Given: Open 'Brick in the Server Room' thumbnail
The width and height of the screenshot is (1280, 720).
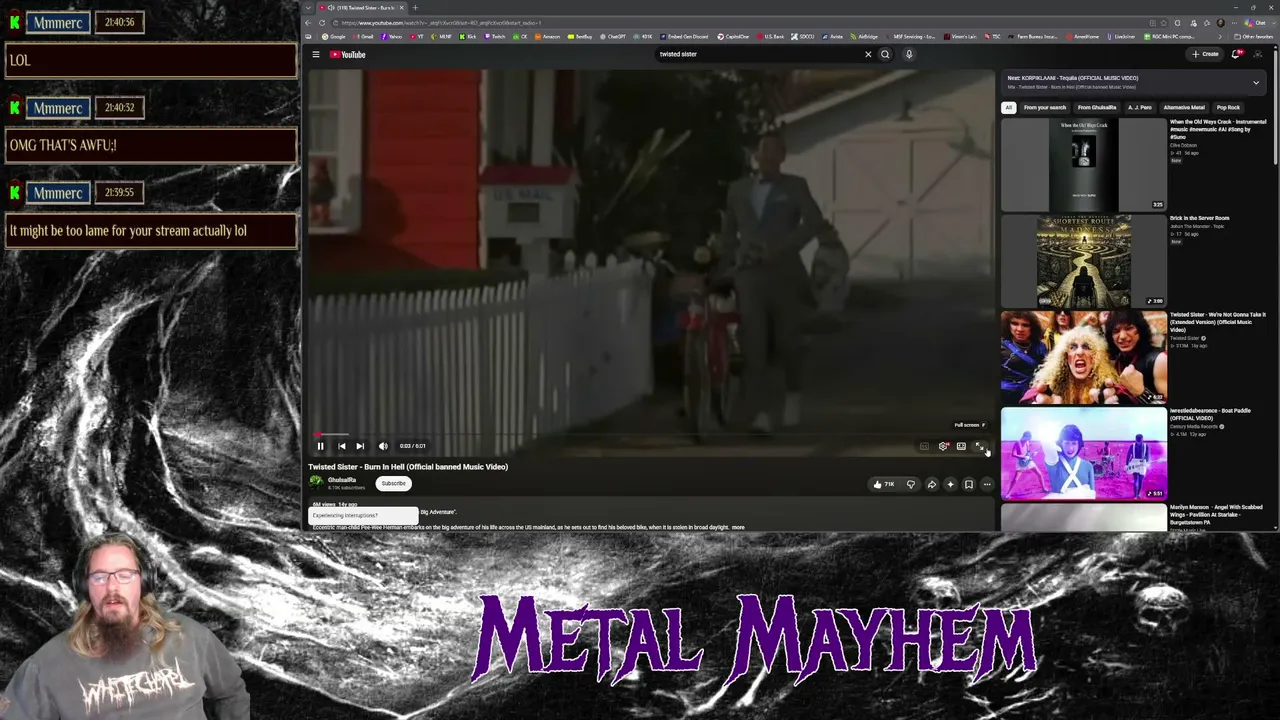Looking at the screenshot, I should (x=1084, y=261).
